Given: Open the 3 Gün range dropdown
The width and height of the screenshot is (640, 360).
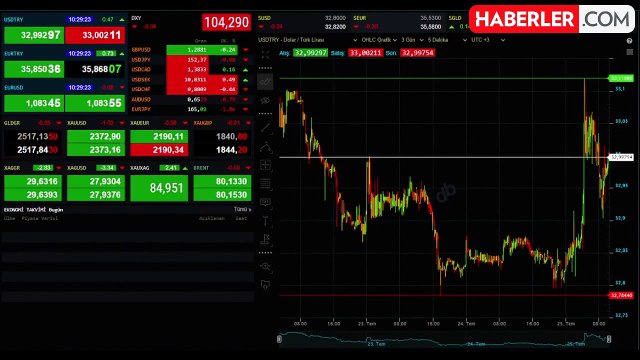Looking at the screenshot, I should (412, 40).
